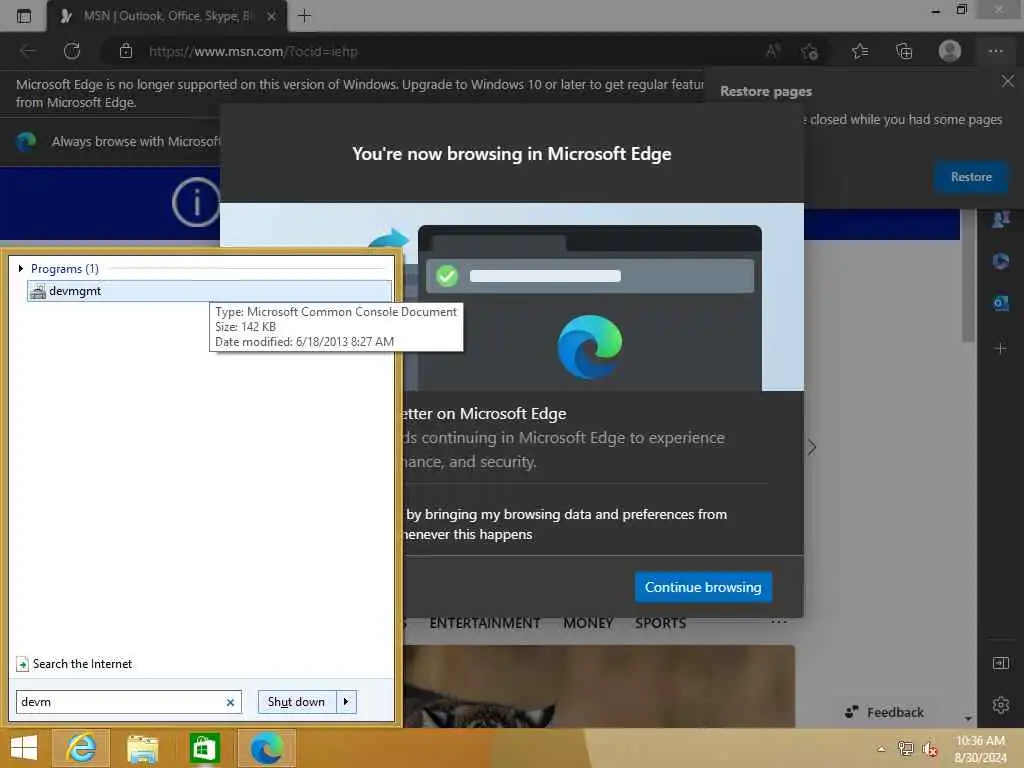Open Edge sidebar Outlook icon
This screenshot has height=768, width=1024.
click(1000, 303)
